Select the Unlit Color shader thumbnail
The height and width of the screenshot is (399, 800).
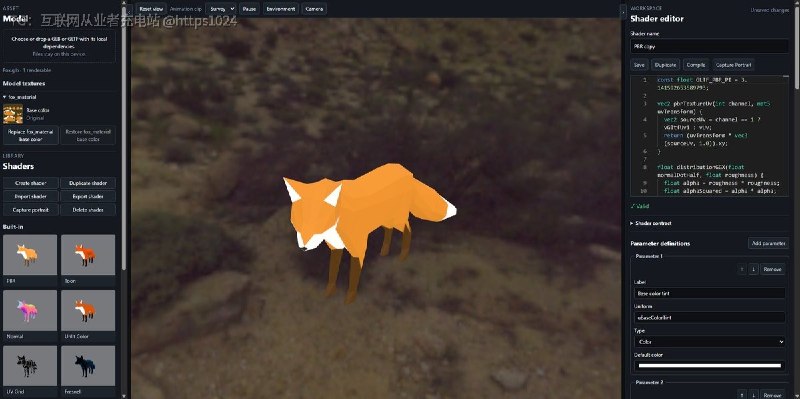click(x=88, y=310)
